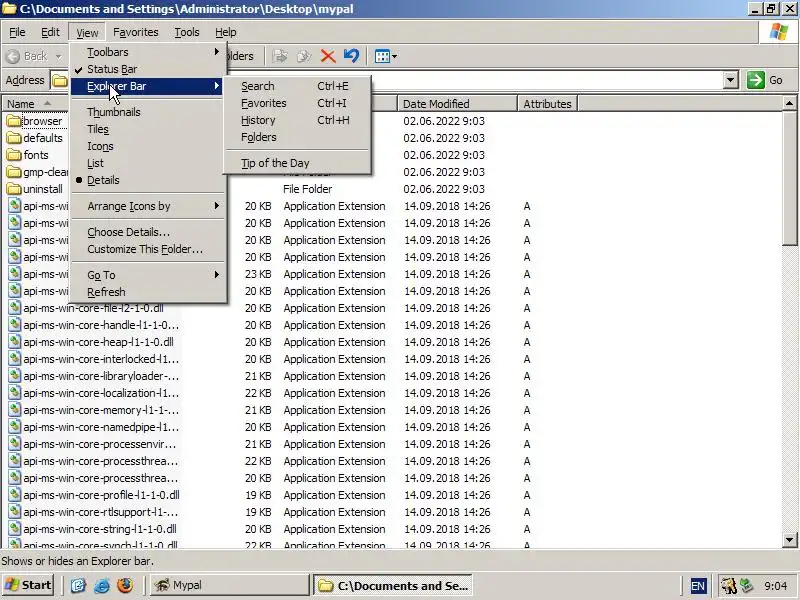Click icon of api-ms-win-core-handle dll file
The image size is (800, 600).
15,324
